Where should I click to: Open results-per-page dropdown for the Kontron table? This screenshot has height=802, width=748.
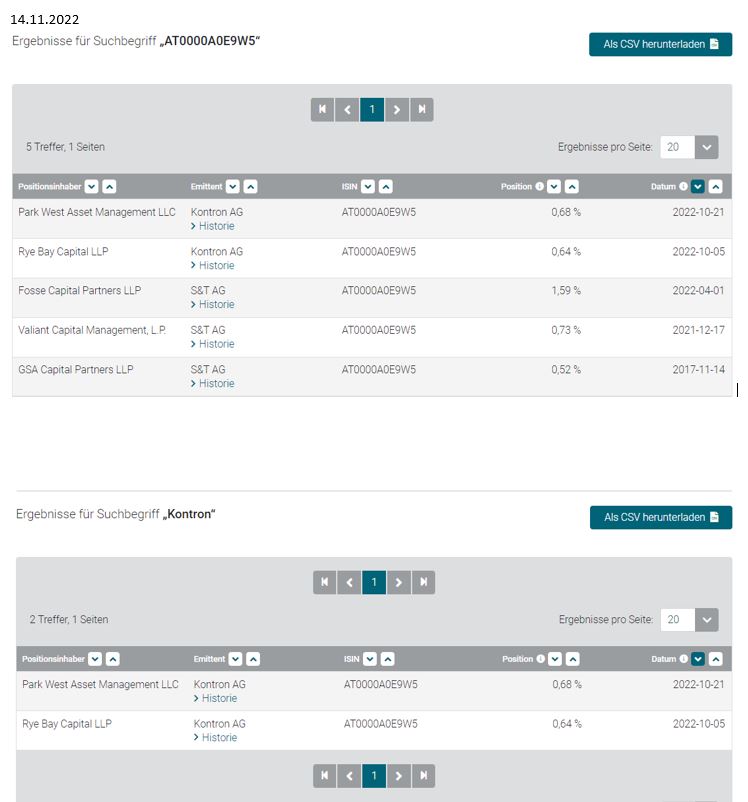pyautogui.click(x=706, y=620)
